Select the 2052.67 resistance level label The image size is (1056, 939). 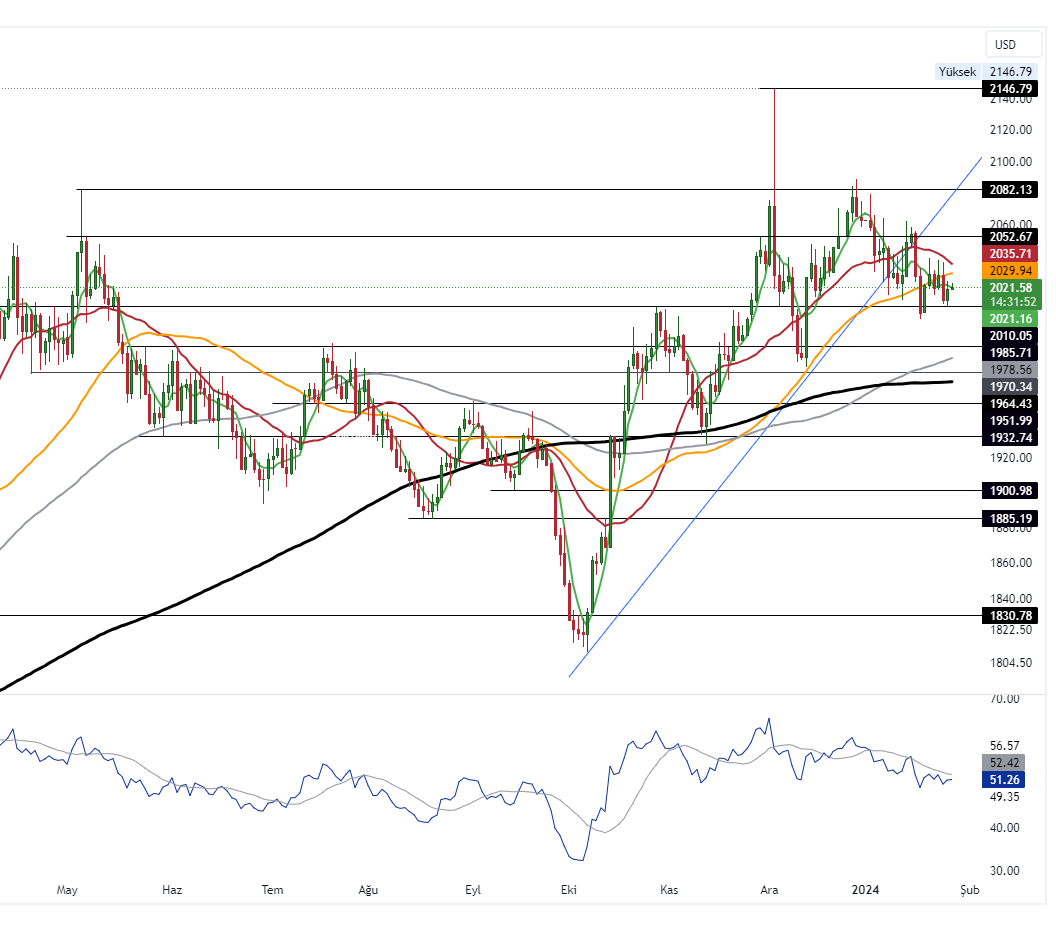point(1010,237)
